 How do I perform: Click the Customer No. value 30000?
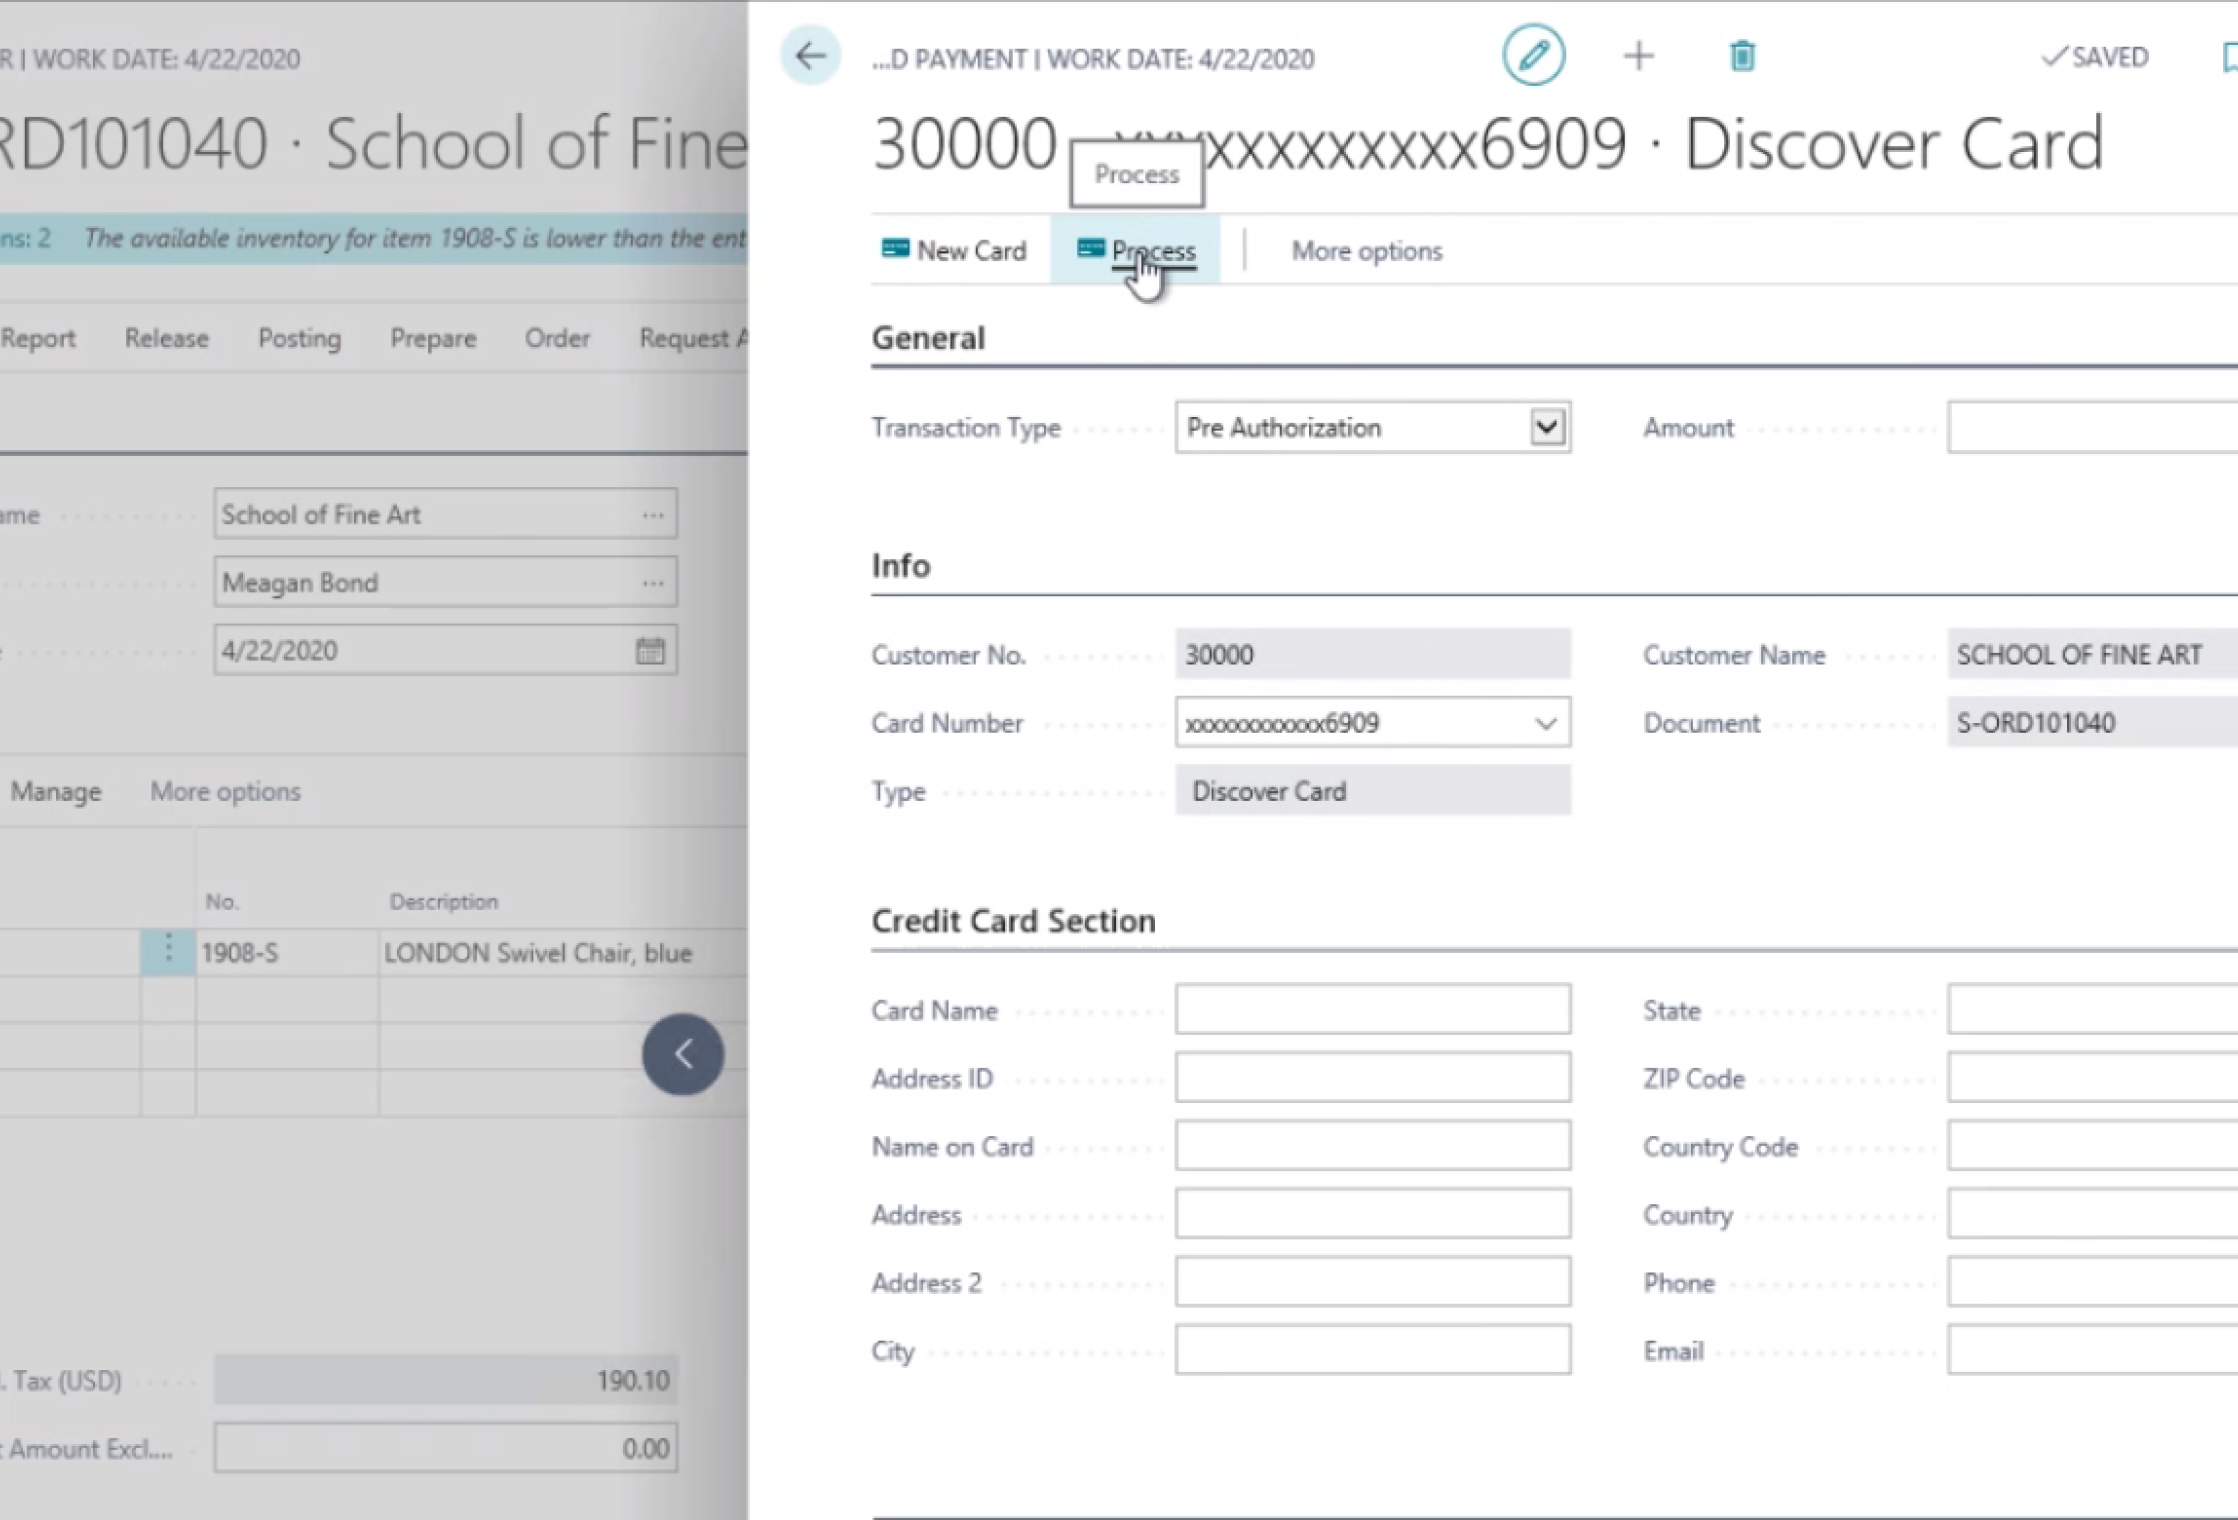[1373, 654]
